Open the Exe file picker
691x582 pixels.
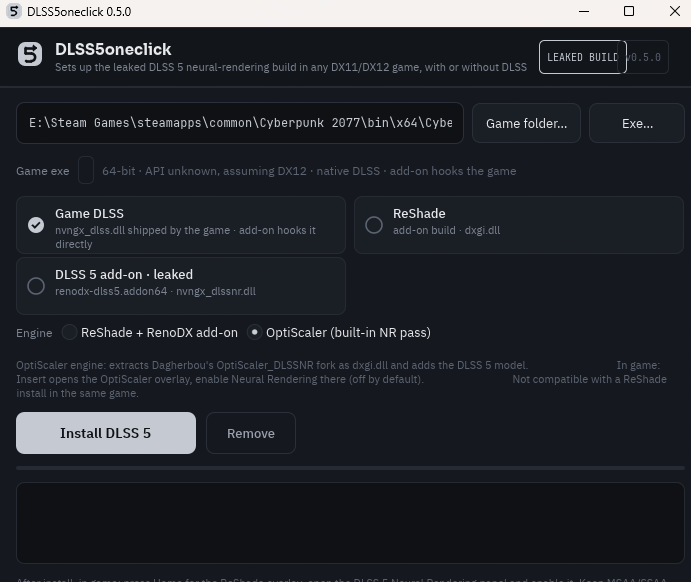[x=637, y=123]
